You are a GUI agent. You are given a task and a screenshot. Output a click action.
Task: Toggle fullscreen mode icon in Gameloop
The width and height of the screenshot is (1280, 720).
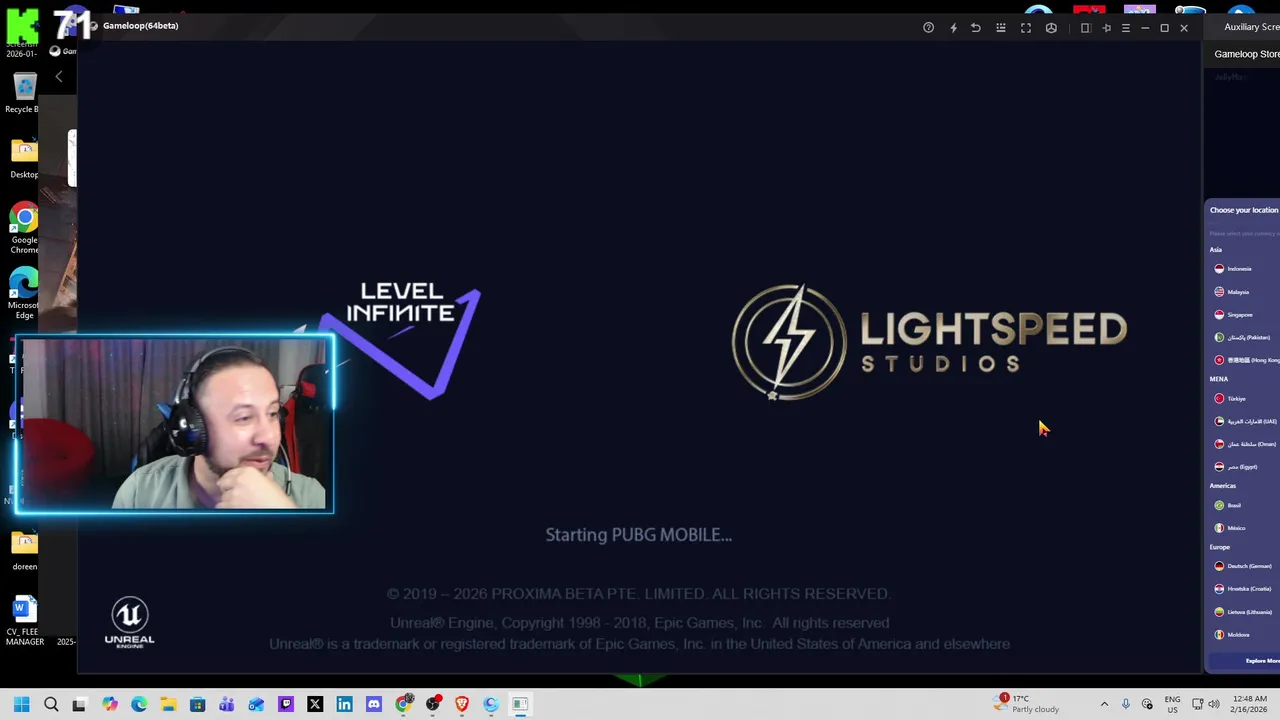pyautogui.click(x=1026, y=28)
